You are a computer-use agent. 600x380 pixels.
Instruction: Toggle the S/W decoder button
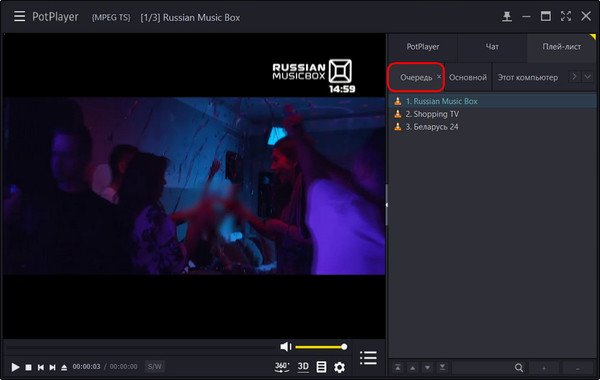[154, 367]
